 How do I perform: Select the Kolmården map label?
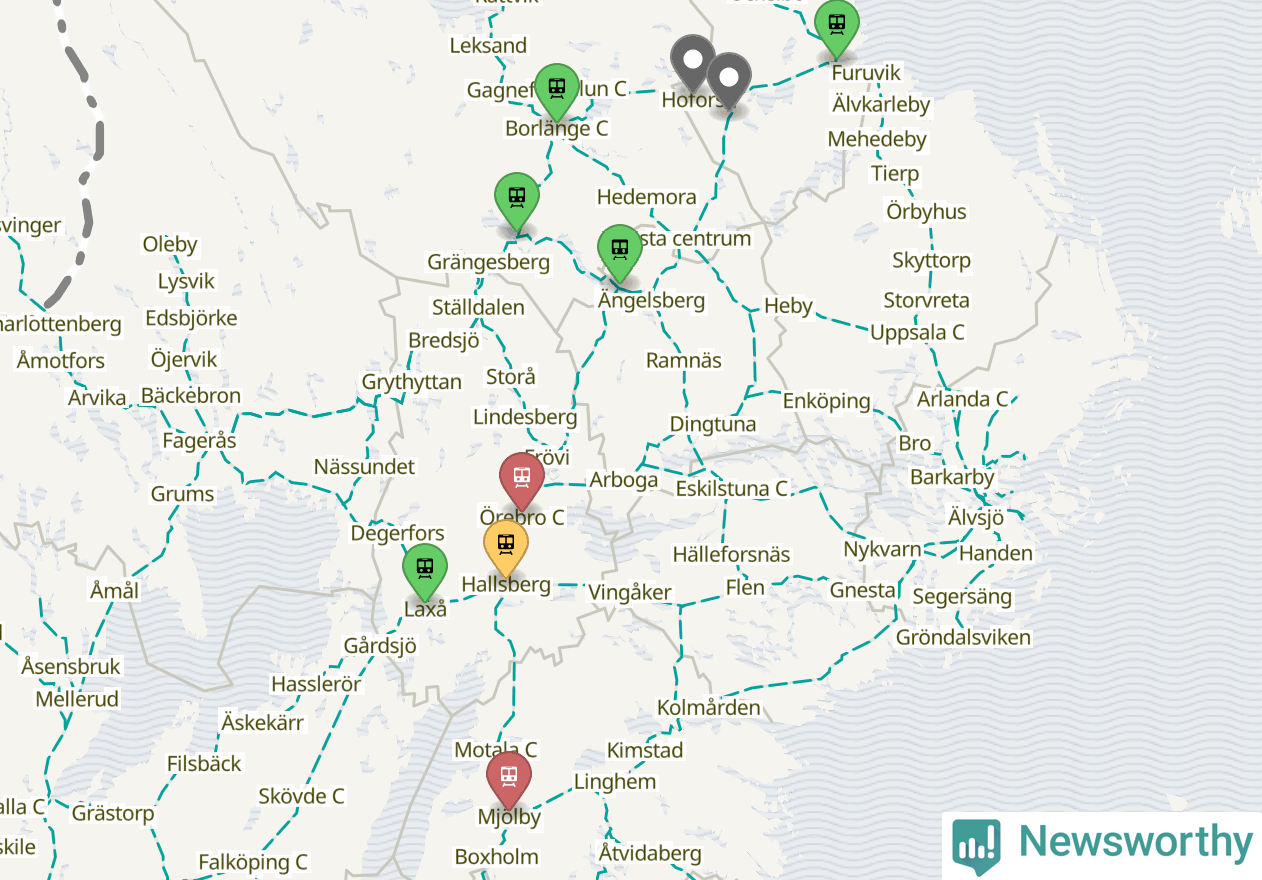tap(708, 708)
